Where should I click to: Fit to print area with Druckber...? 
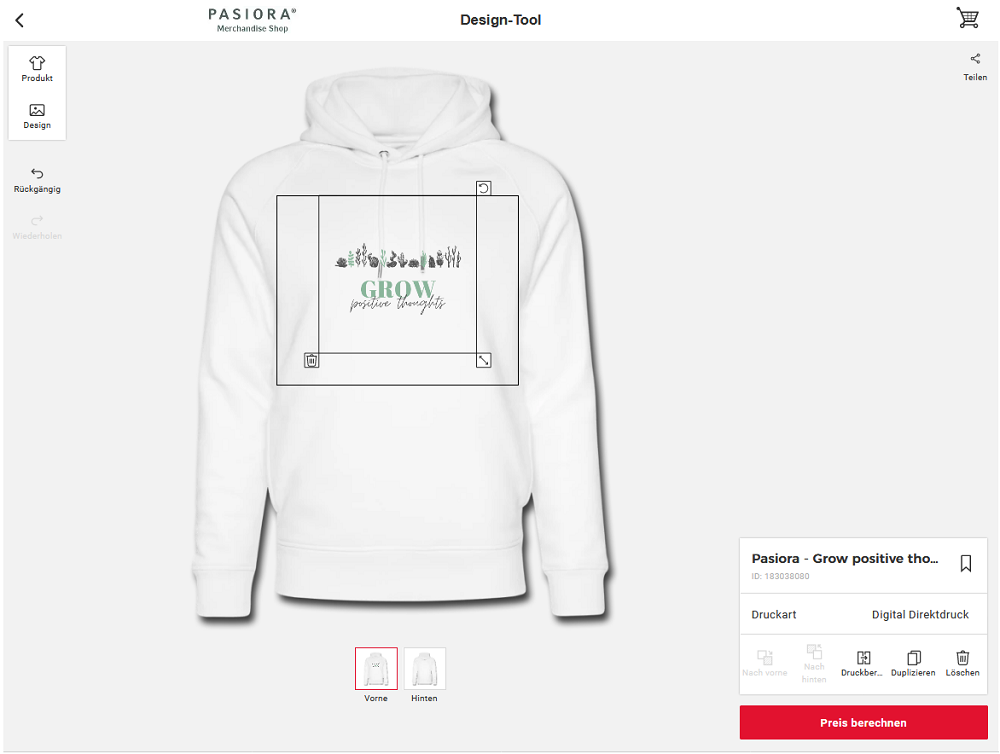coord(862,663)
